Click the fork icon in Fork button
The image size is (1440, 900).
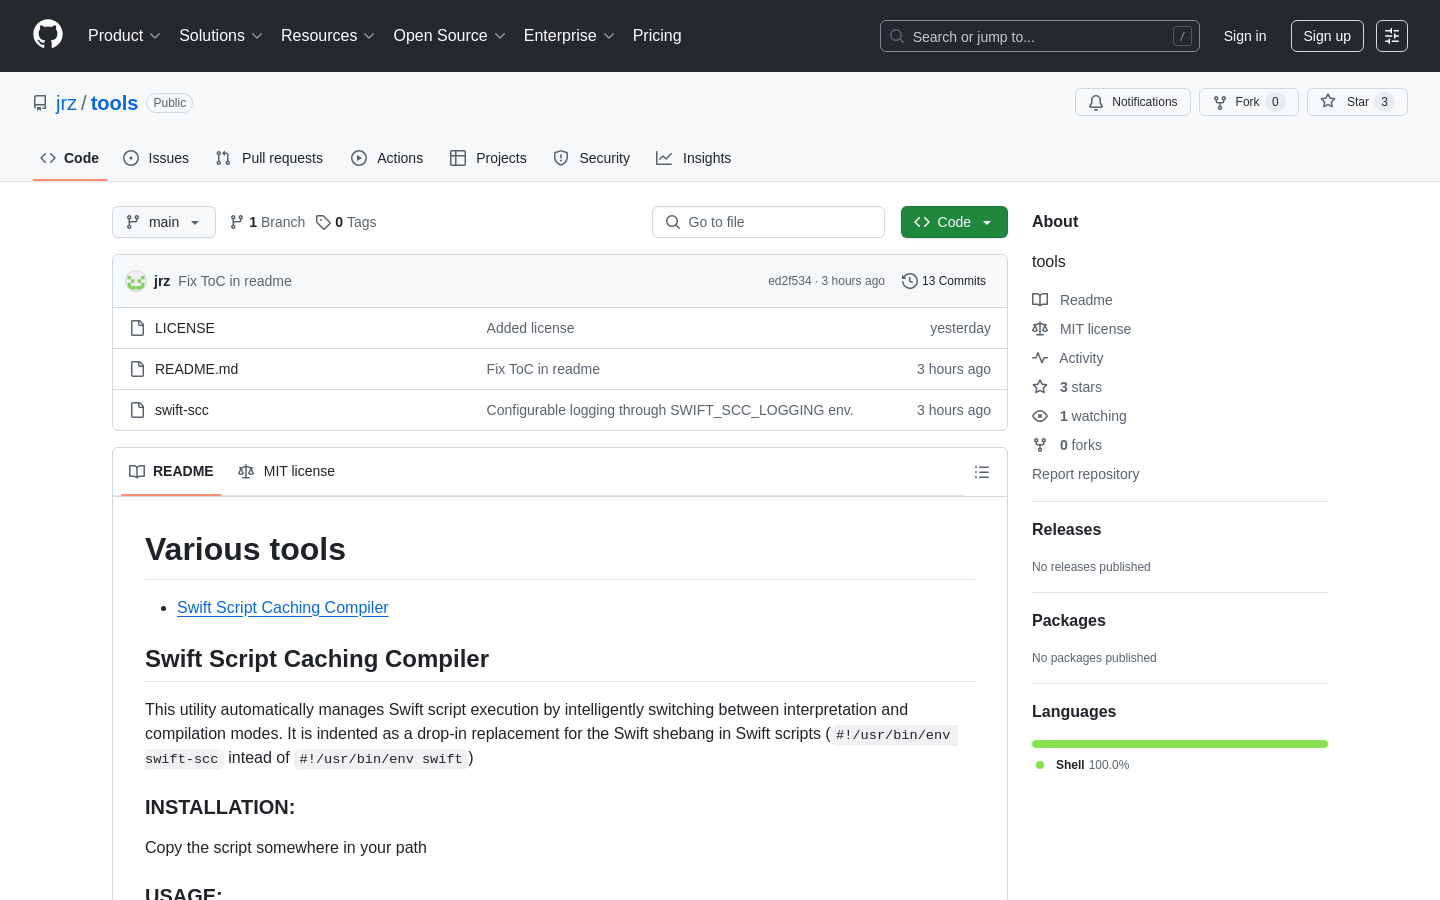pyautogui.click(x=1220, y=102)
